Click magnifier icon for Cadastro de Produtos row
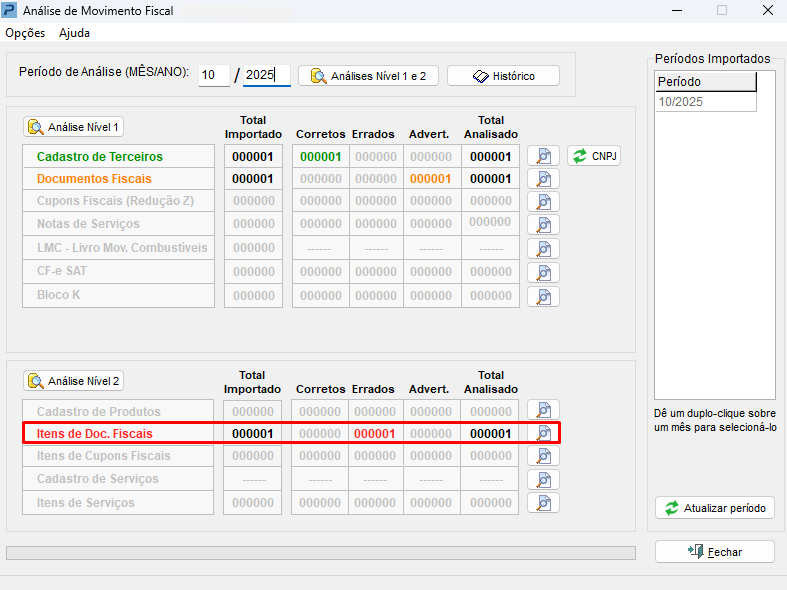Image resolution: width=787 pixels, height=590 pixels. point(543,410)
